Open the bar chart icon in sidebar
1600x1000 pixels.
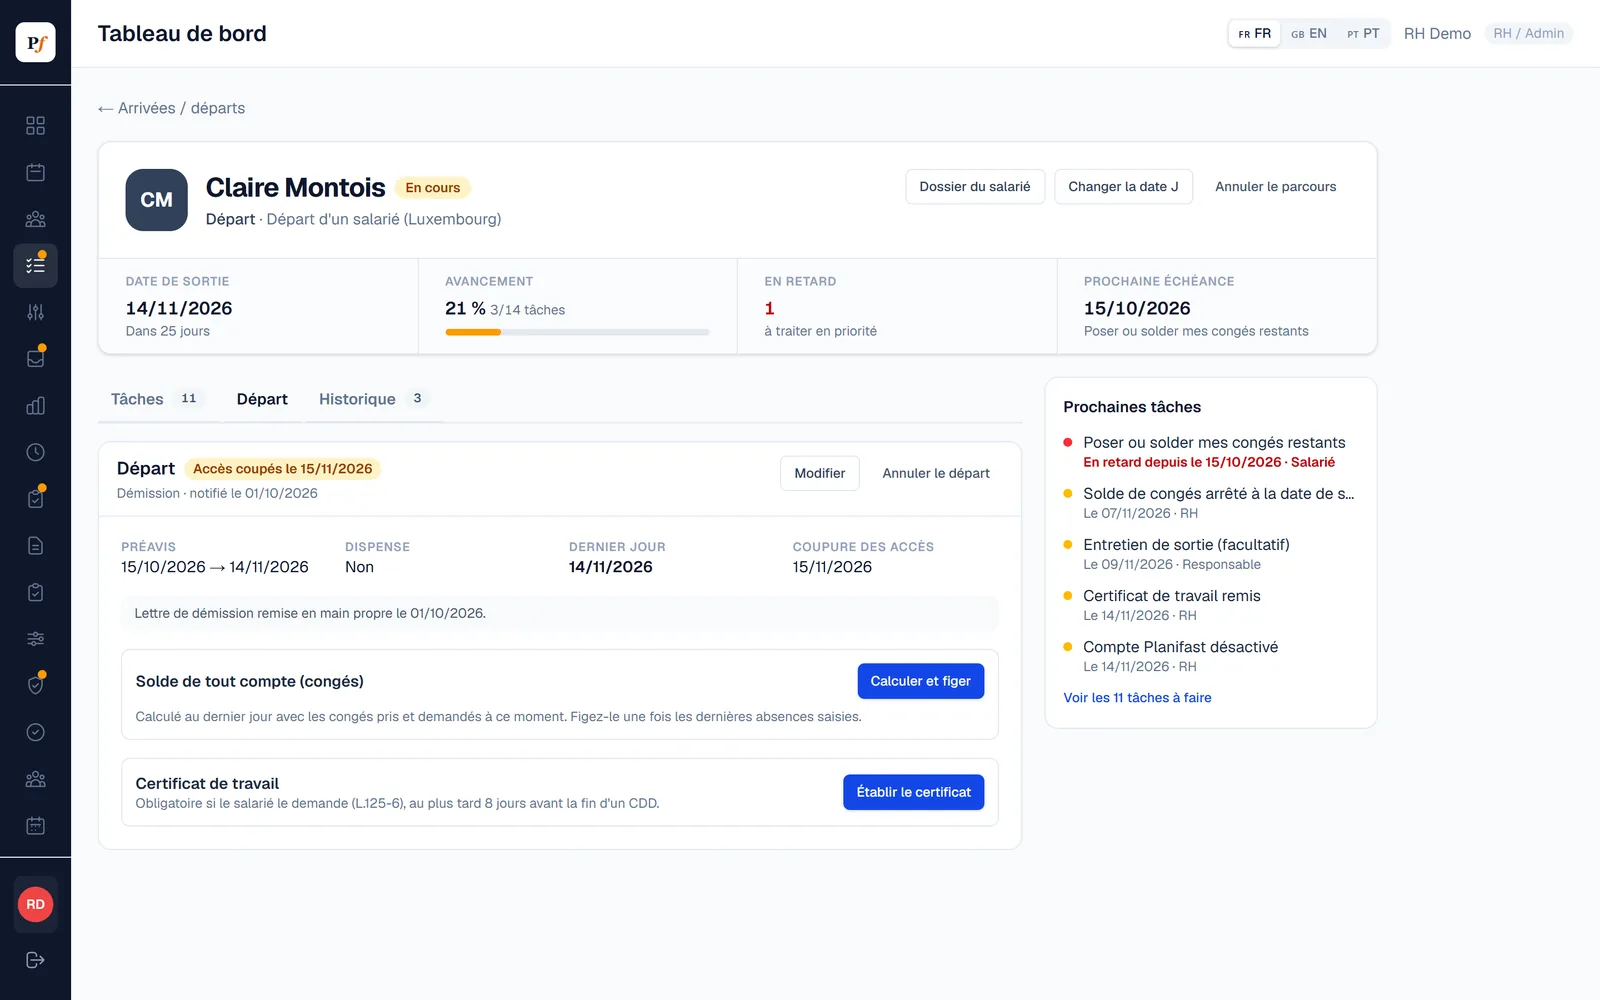[x=35, y=406]
